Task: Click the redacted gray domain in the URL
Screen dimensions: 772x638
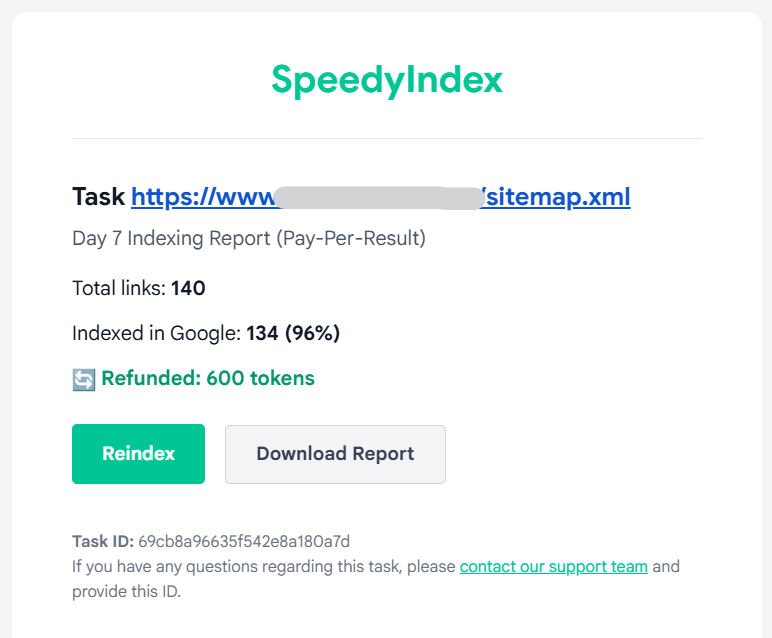Action: pos(378,197)
